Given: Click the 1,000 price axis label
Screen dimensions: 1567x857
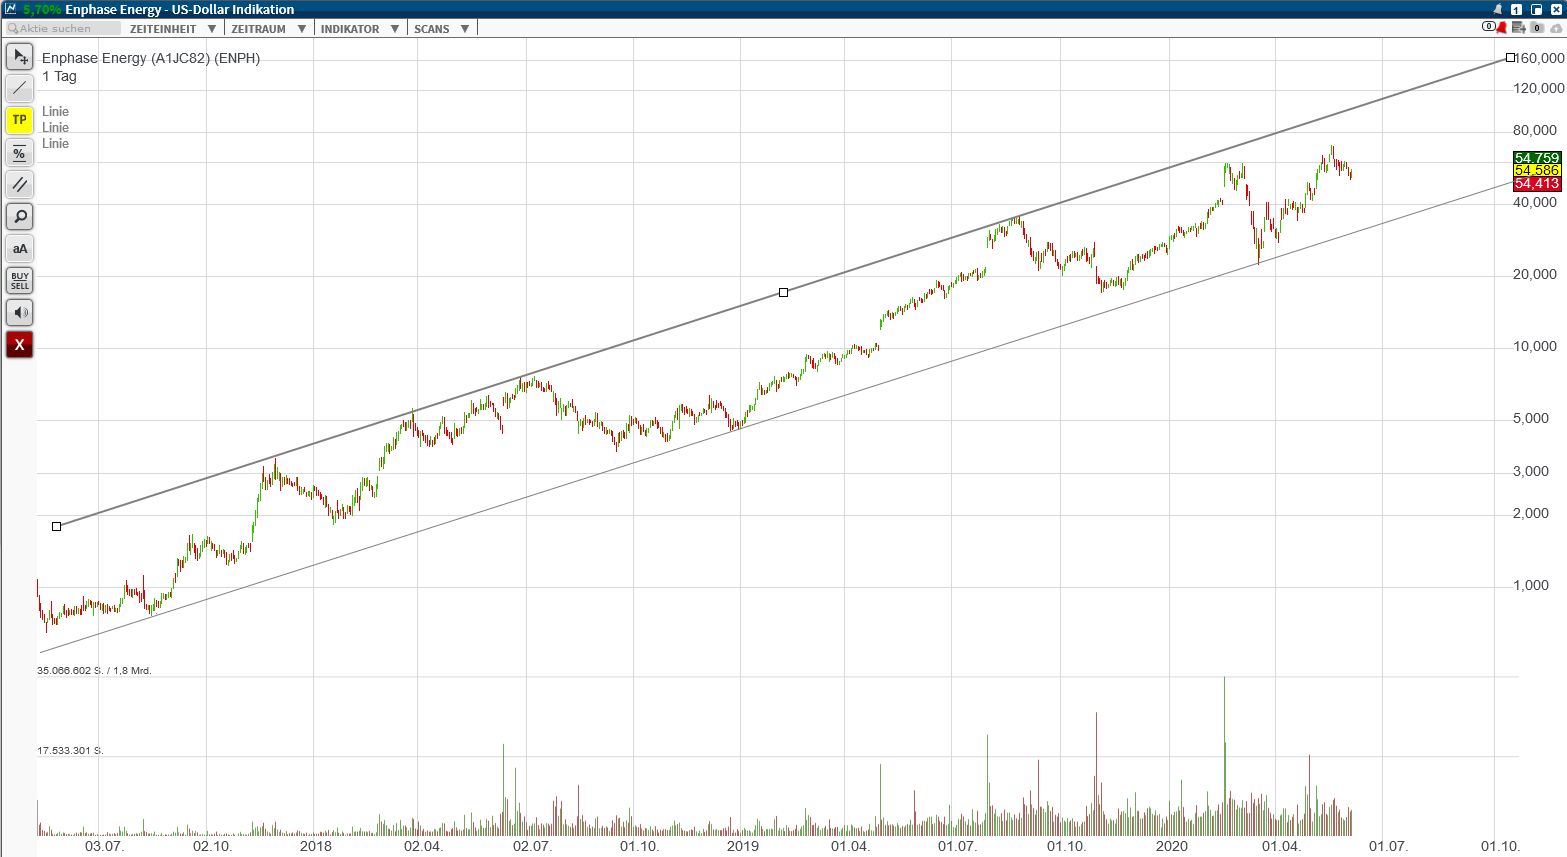Looking at the screenshot, I should (x=1531, y=585).
